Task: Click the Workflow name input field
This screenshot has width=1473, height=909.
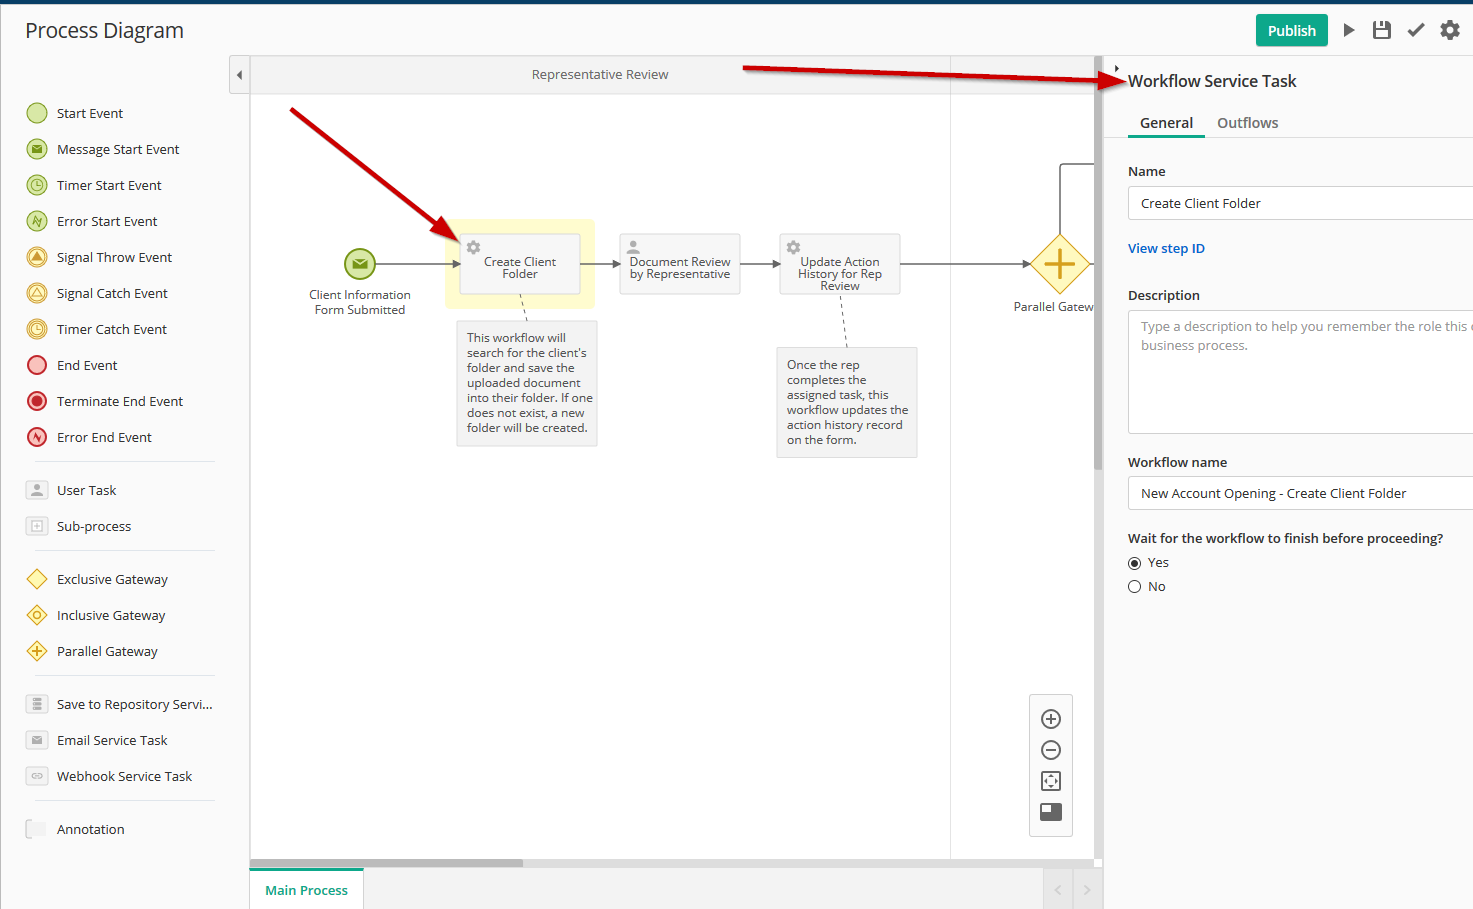Action: 1300,493
